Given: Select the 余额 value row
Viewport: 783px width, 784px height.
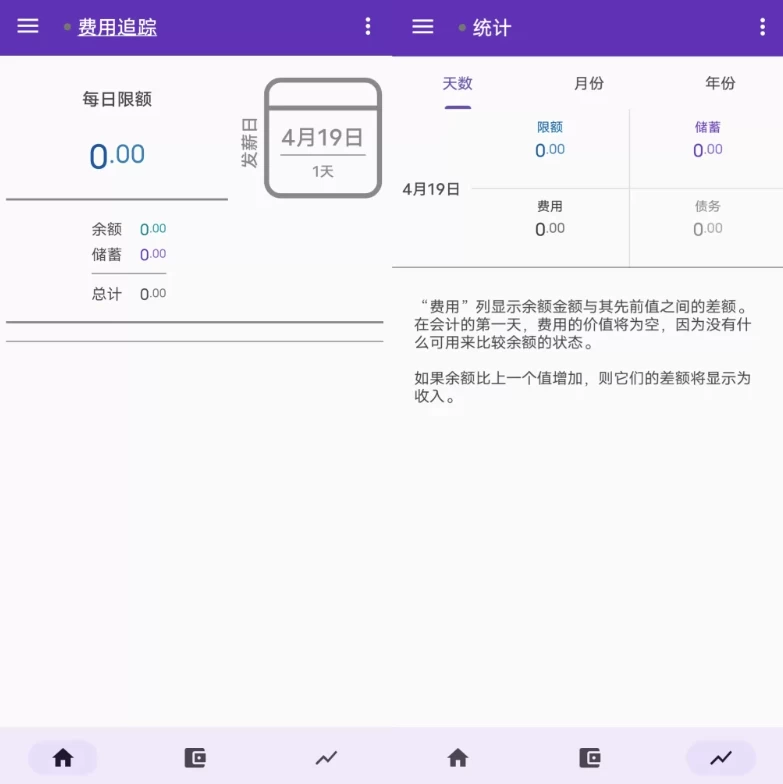Looking at the screenshot, I should (129, 229).
